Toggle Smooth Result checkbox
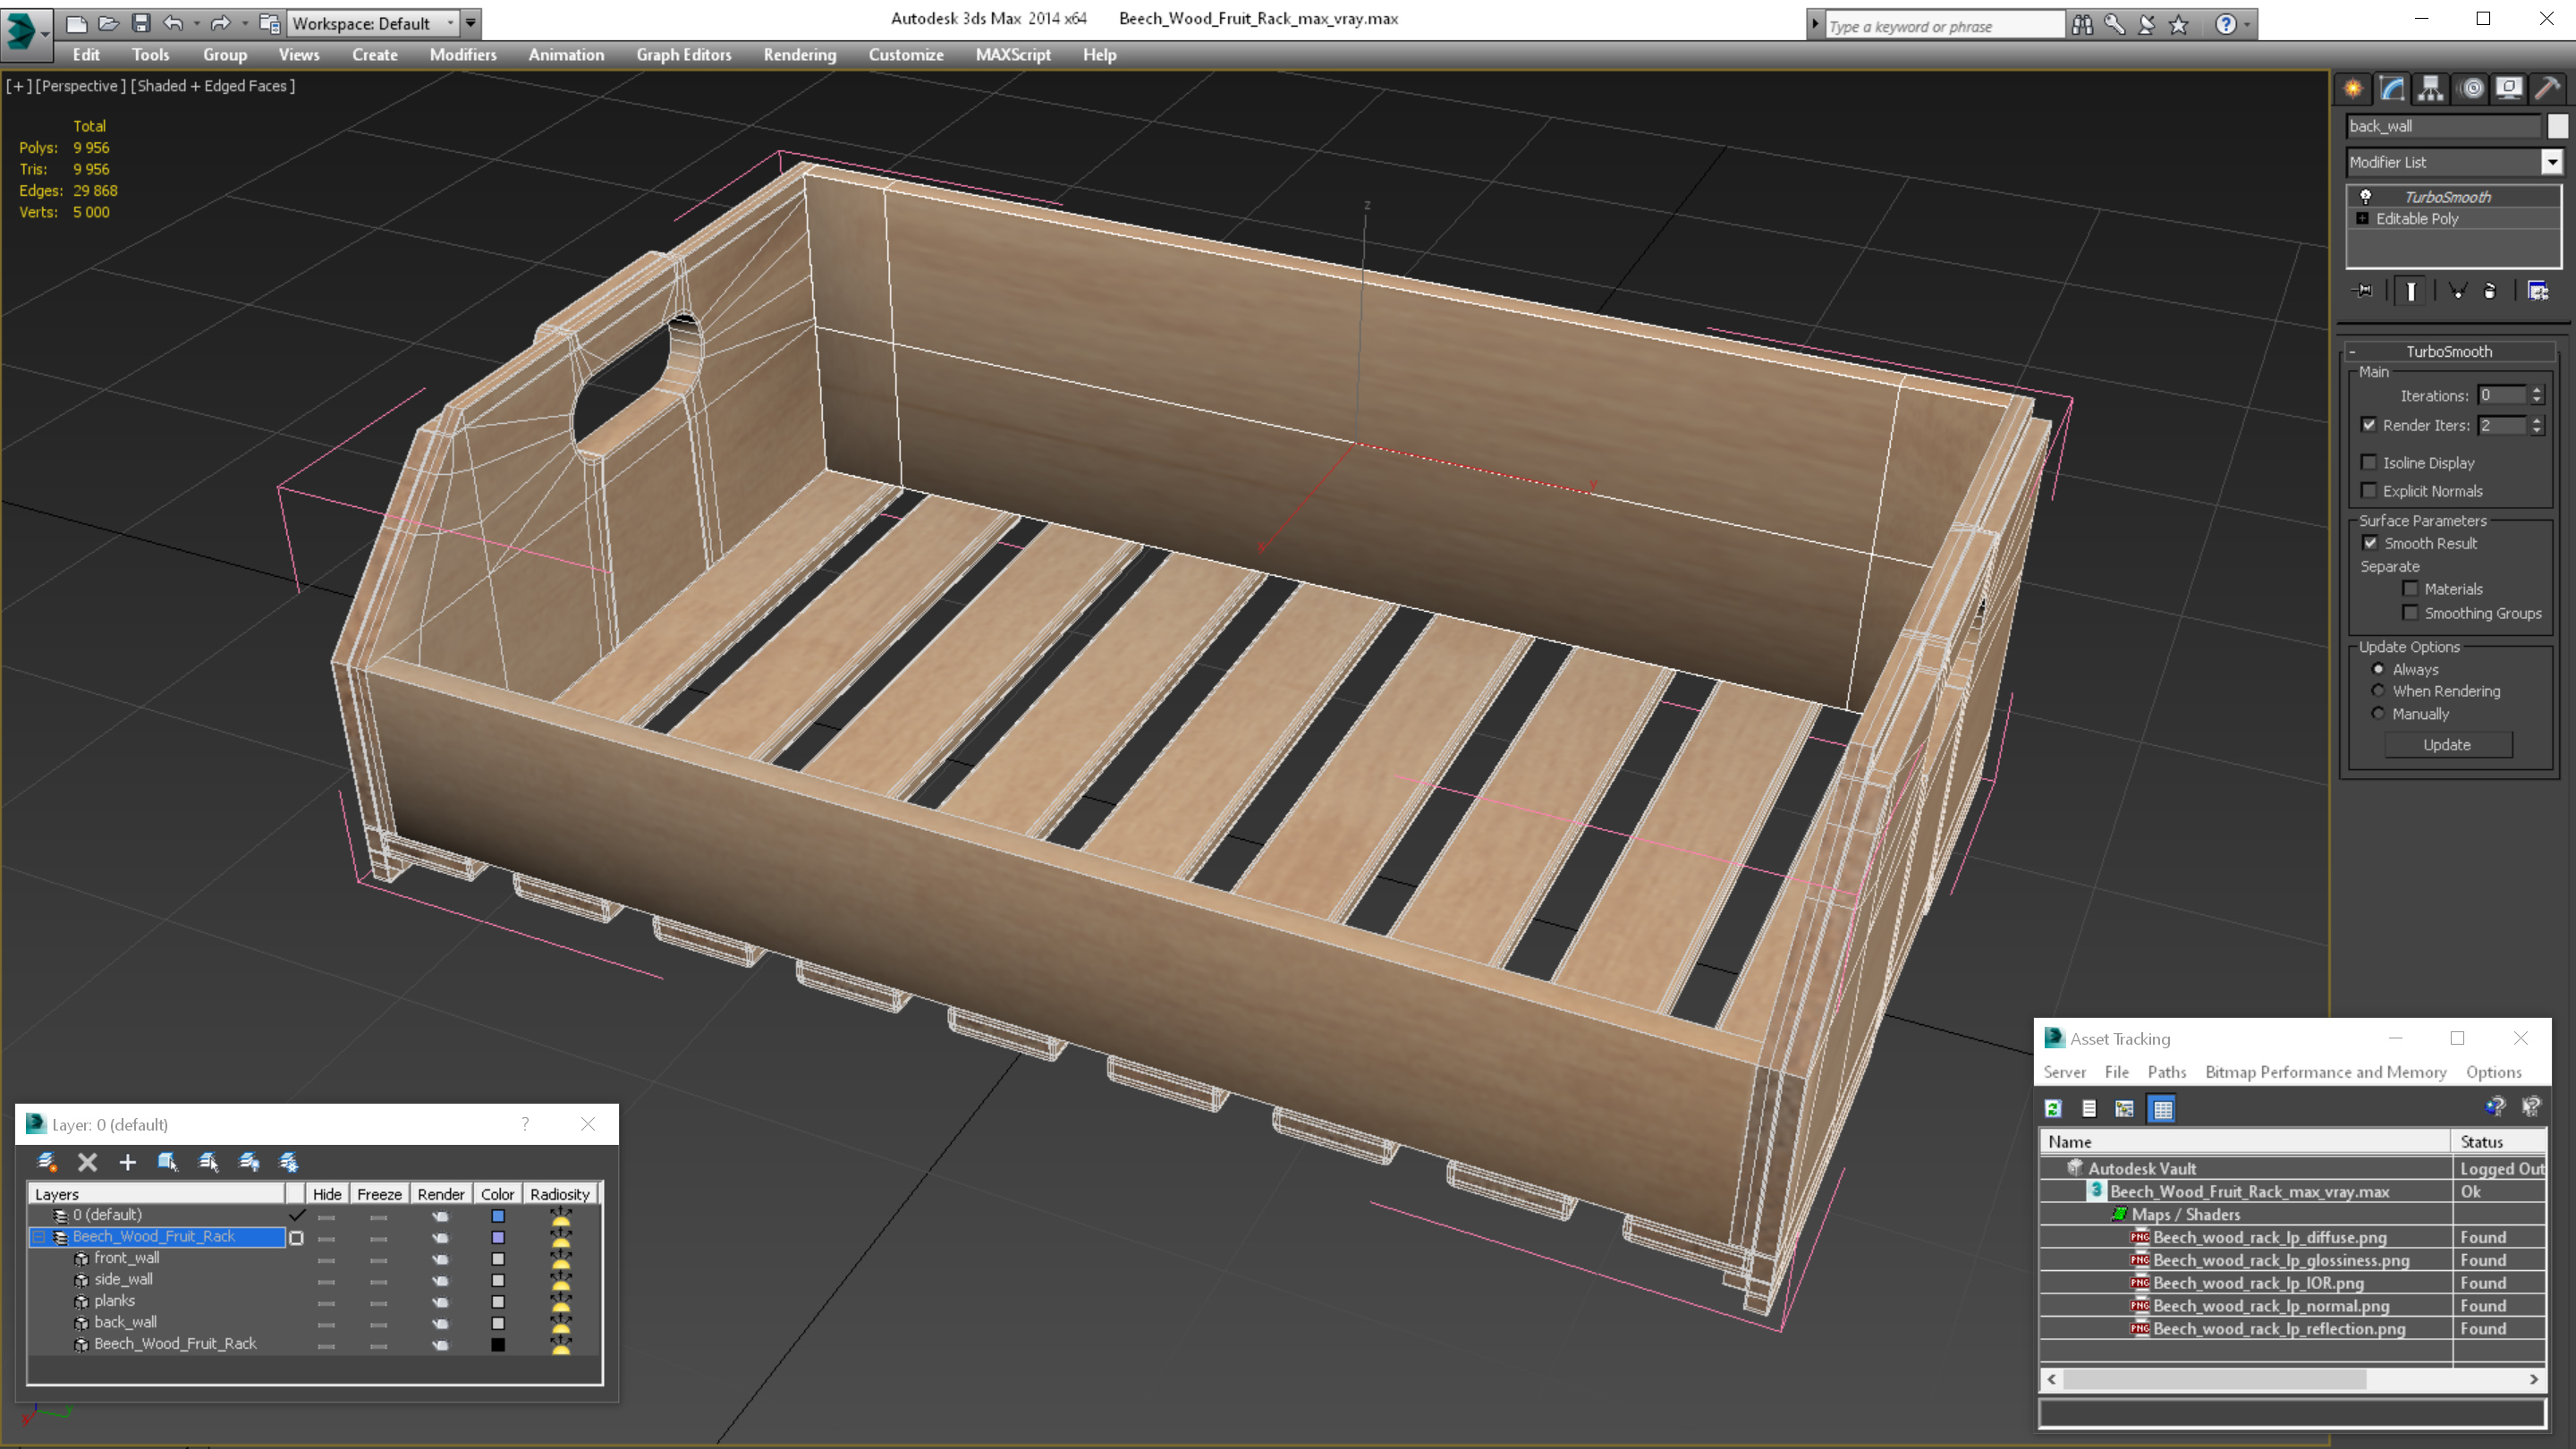This screenshot has height=1449, width=2576. click(x=2370, y=543)
